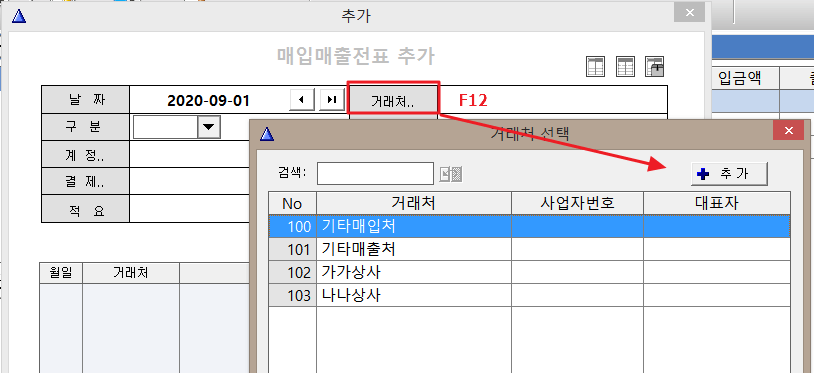814x373 pixels.
Task: Close the 추가 window
Action: point(689,12)
